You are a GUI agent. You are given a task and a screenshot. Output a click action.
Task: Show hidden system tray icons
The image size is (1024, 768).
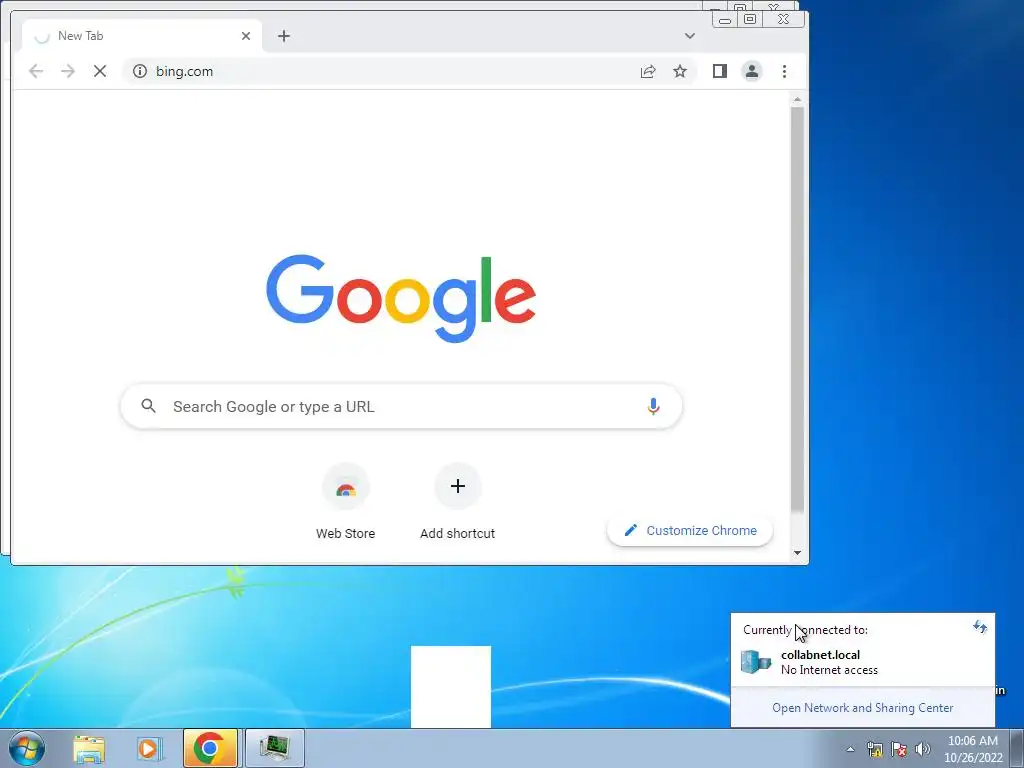850,749
